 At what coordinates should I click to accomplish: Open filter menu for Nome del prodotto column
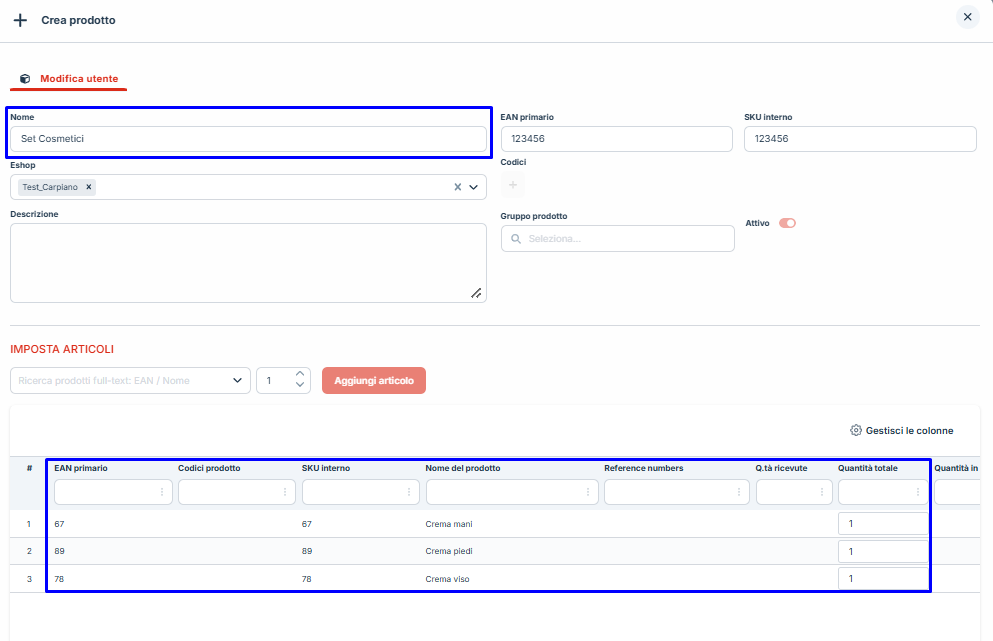pyautogui.click(x=587, y=492)
